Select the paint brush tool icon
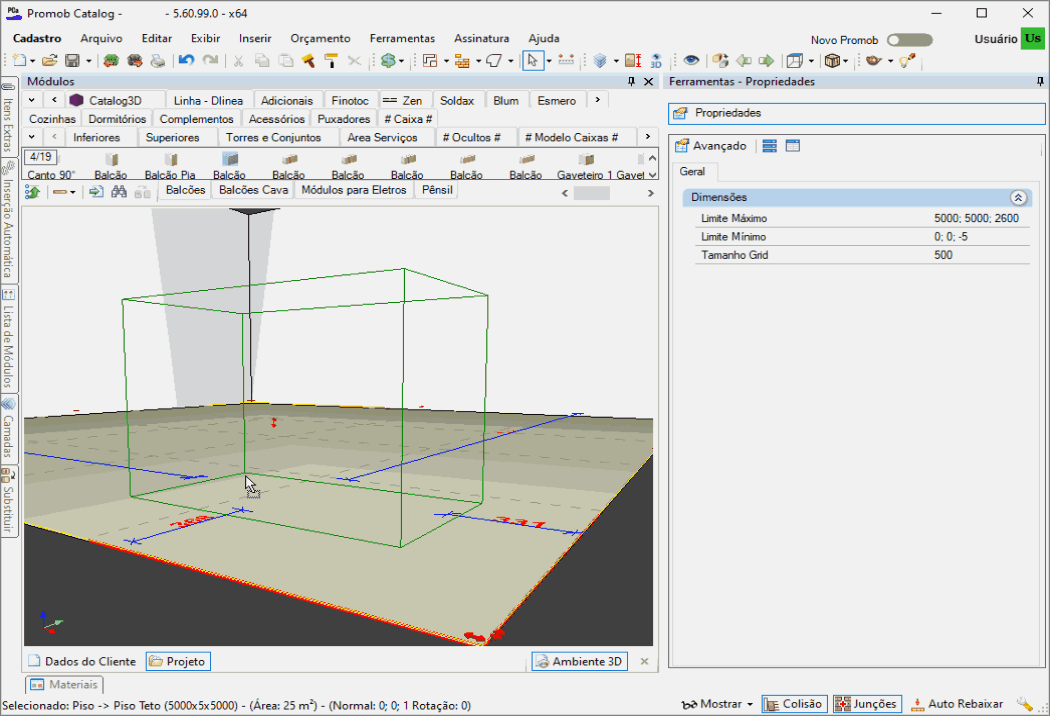 (x=308, y=61)
